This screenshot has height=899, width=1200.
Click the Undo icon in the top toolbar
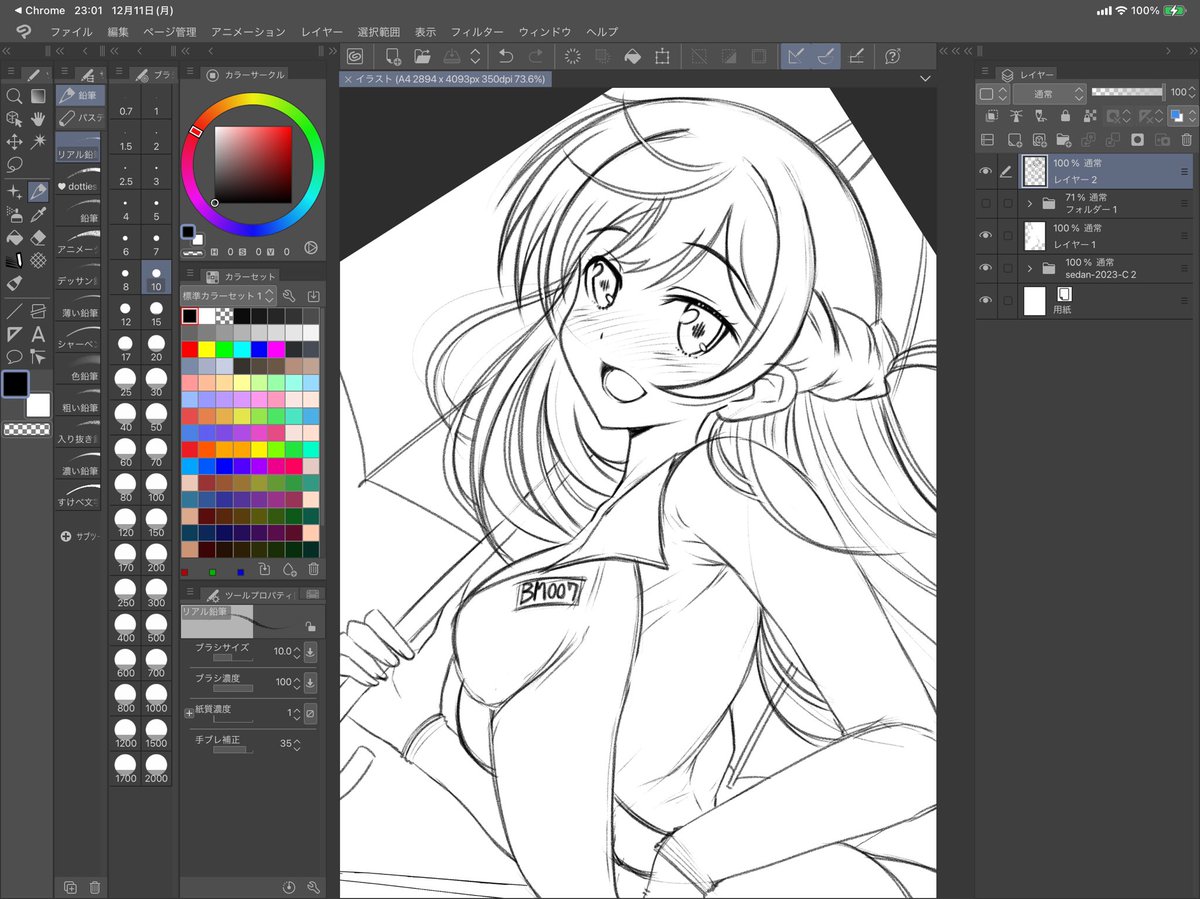point(505,57)
